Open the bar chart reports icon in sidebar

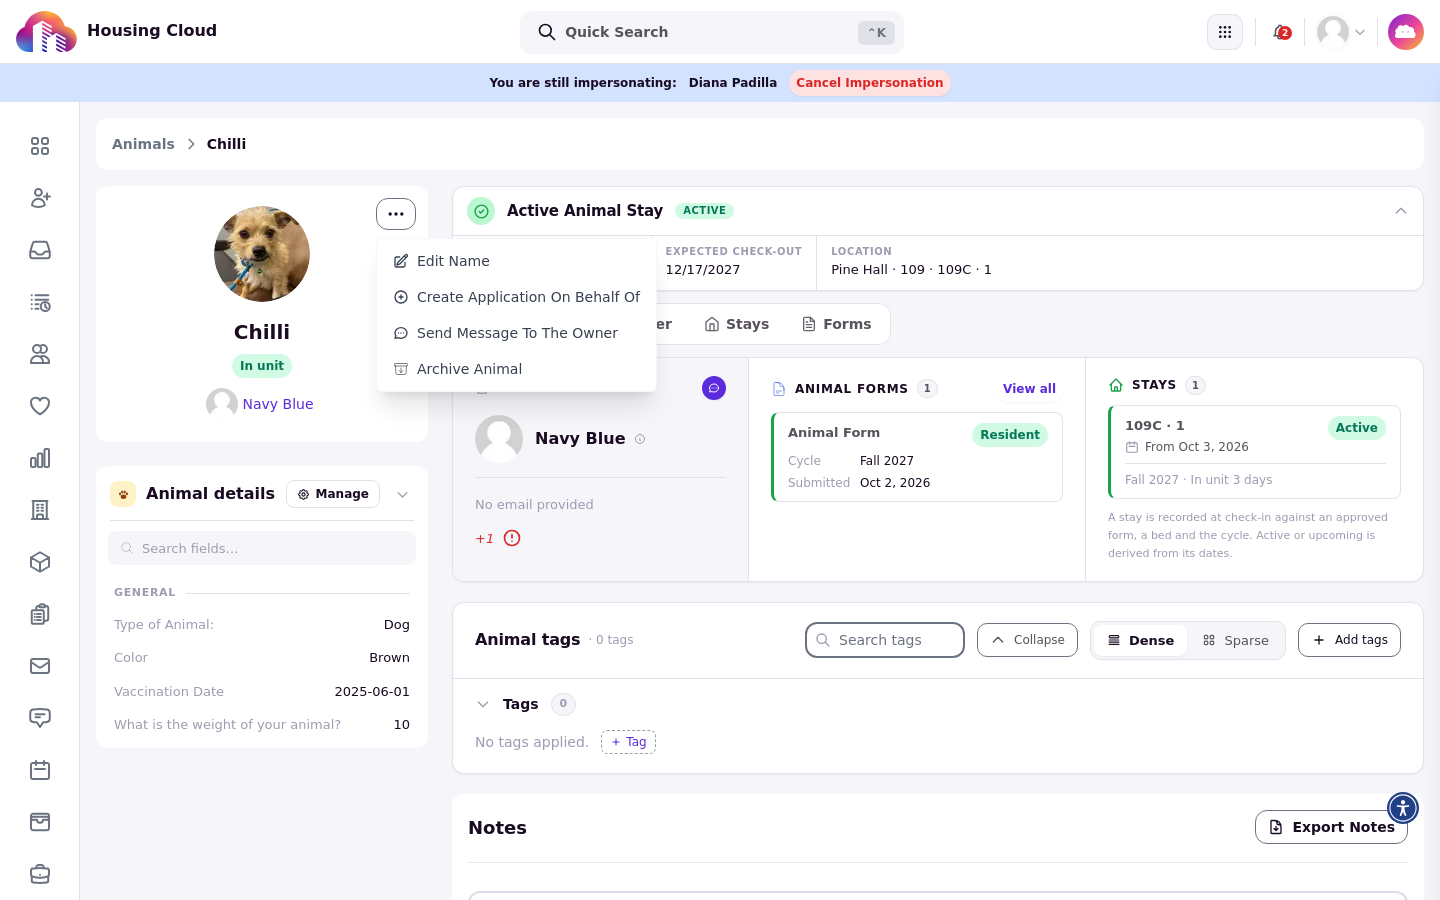pos(40,458)
